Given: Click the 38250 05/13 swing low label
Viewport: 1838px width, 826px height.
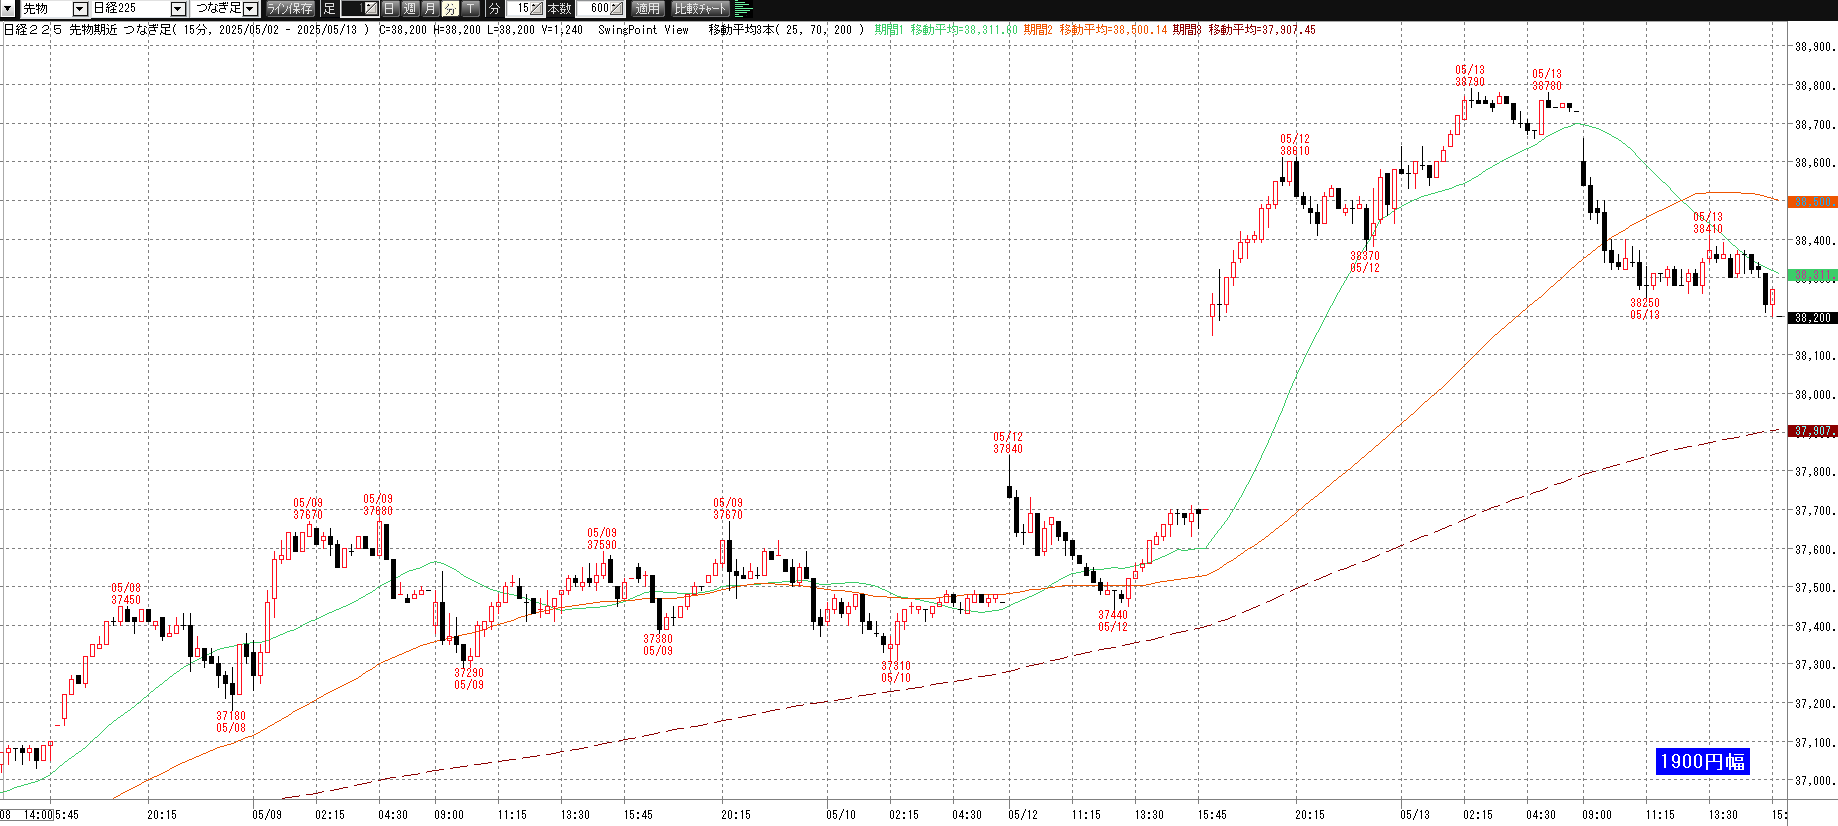Looking at the screenshot, I should click(1645, 309).
